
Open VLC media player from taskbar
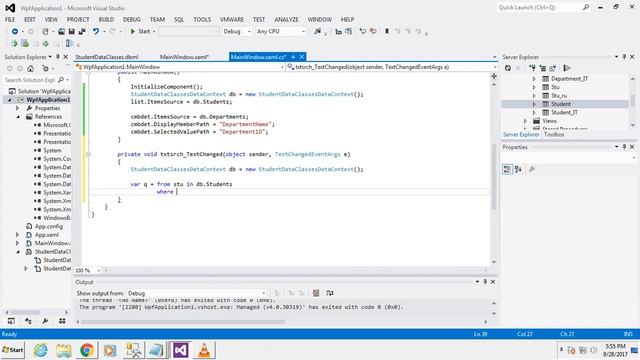pyautogui.click(x=204, y=350)
